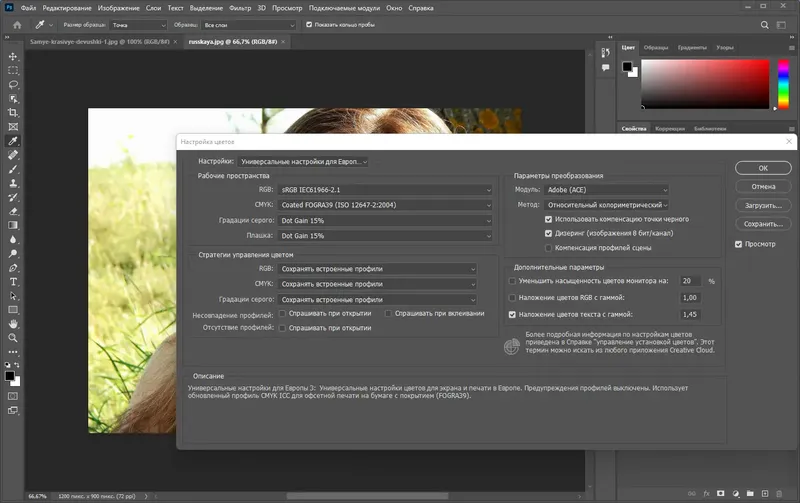Switch to the Градиенты tab
The width and height of the screenshot is (800, 503).
pos(691,46)
